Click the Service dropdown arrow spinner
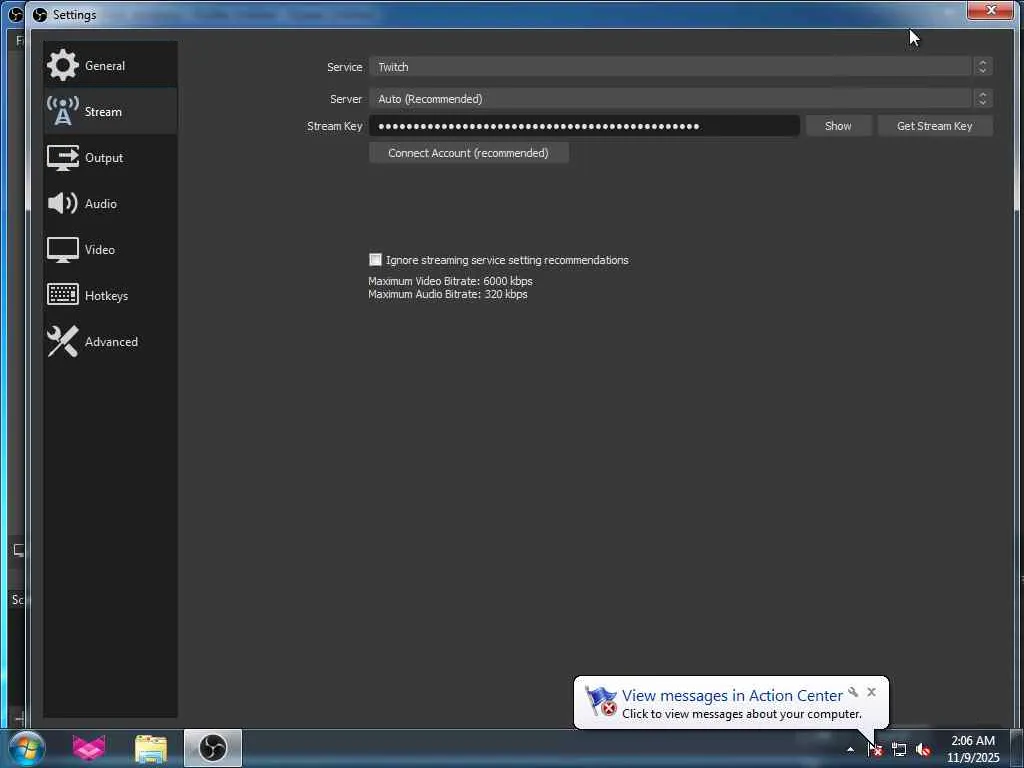Viewport: 1024px width, 768px height. pos(982,67)
